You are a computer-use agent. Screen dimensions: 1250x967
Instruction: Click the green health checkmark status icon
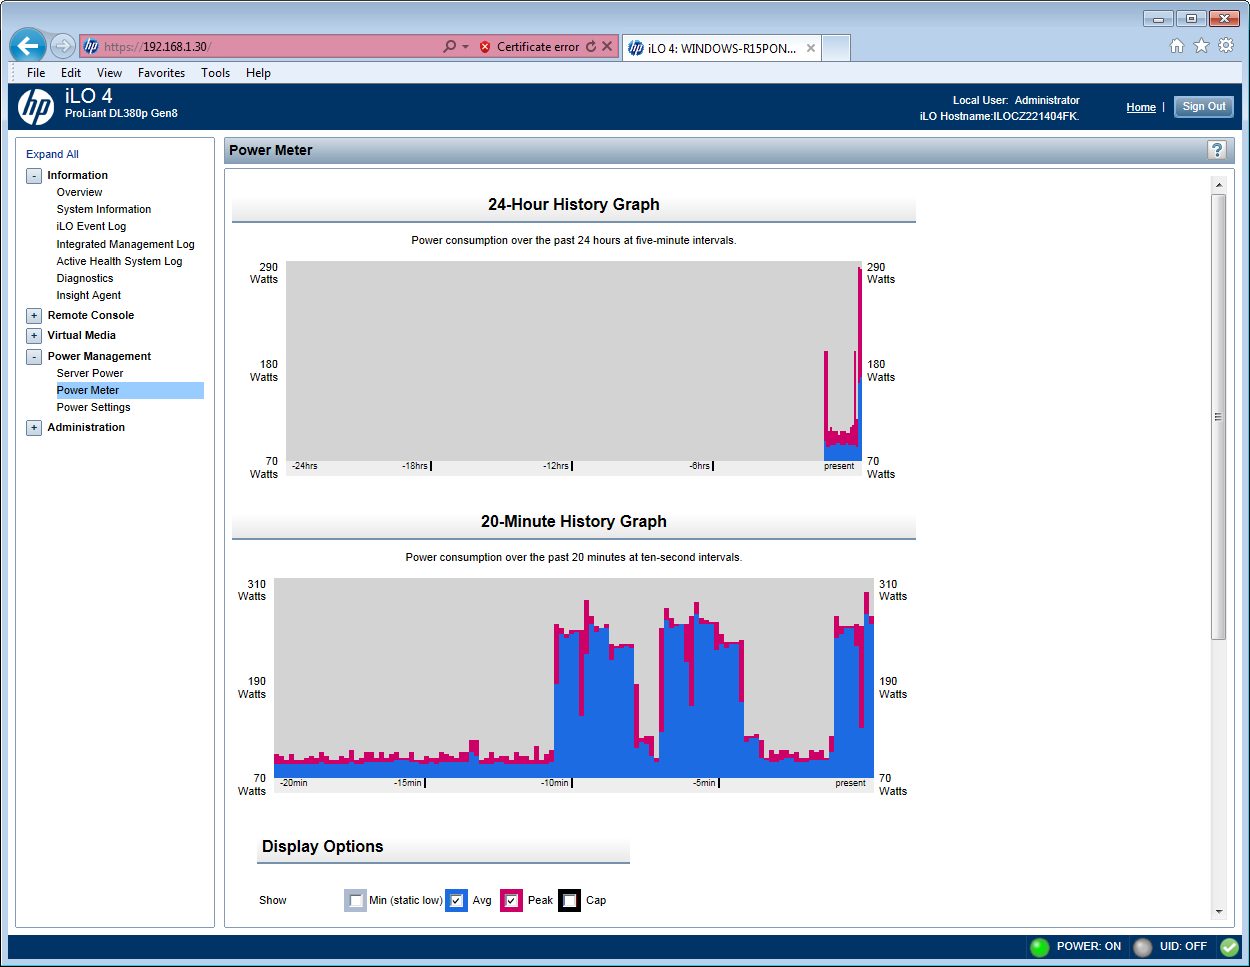1229,946
